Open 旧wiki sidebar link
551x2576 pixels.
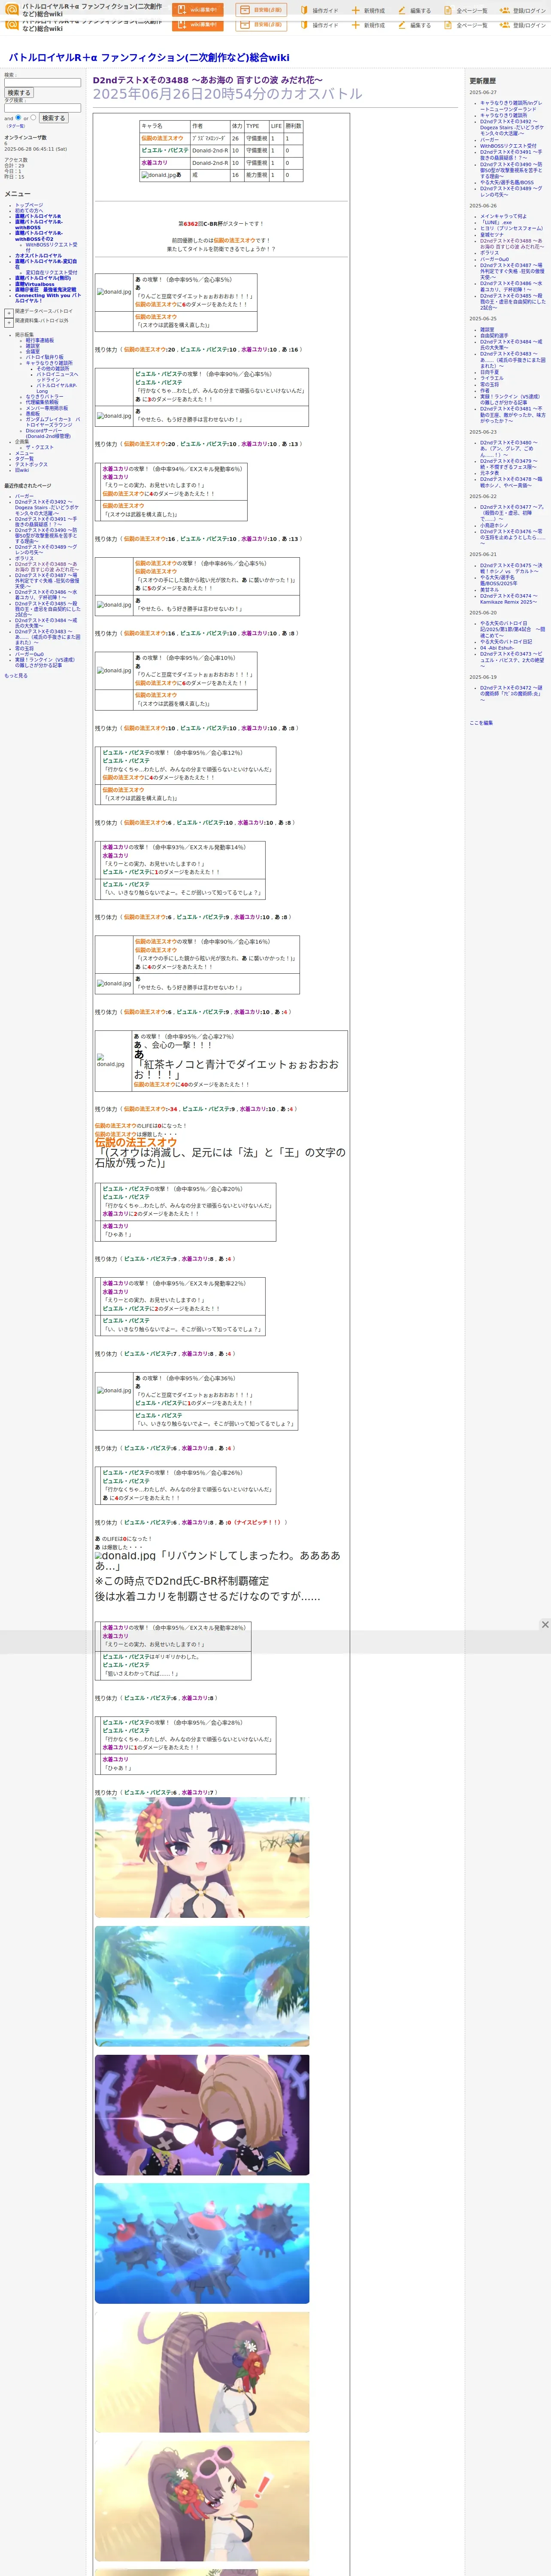[x=22, y=470]
